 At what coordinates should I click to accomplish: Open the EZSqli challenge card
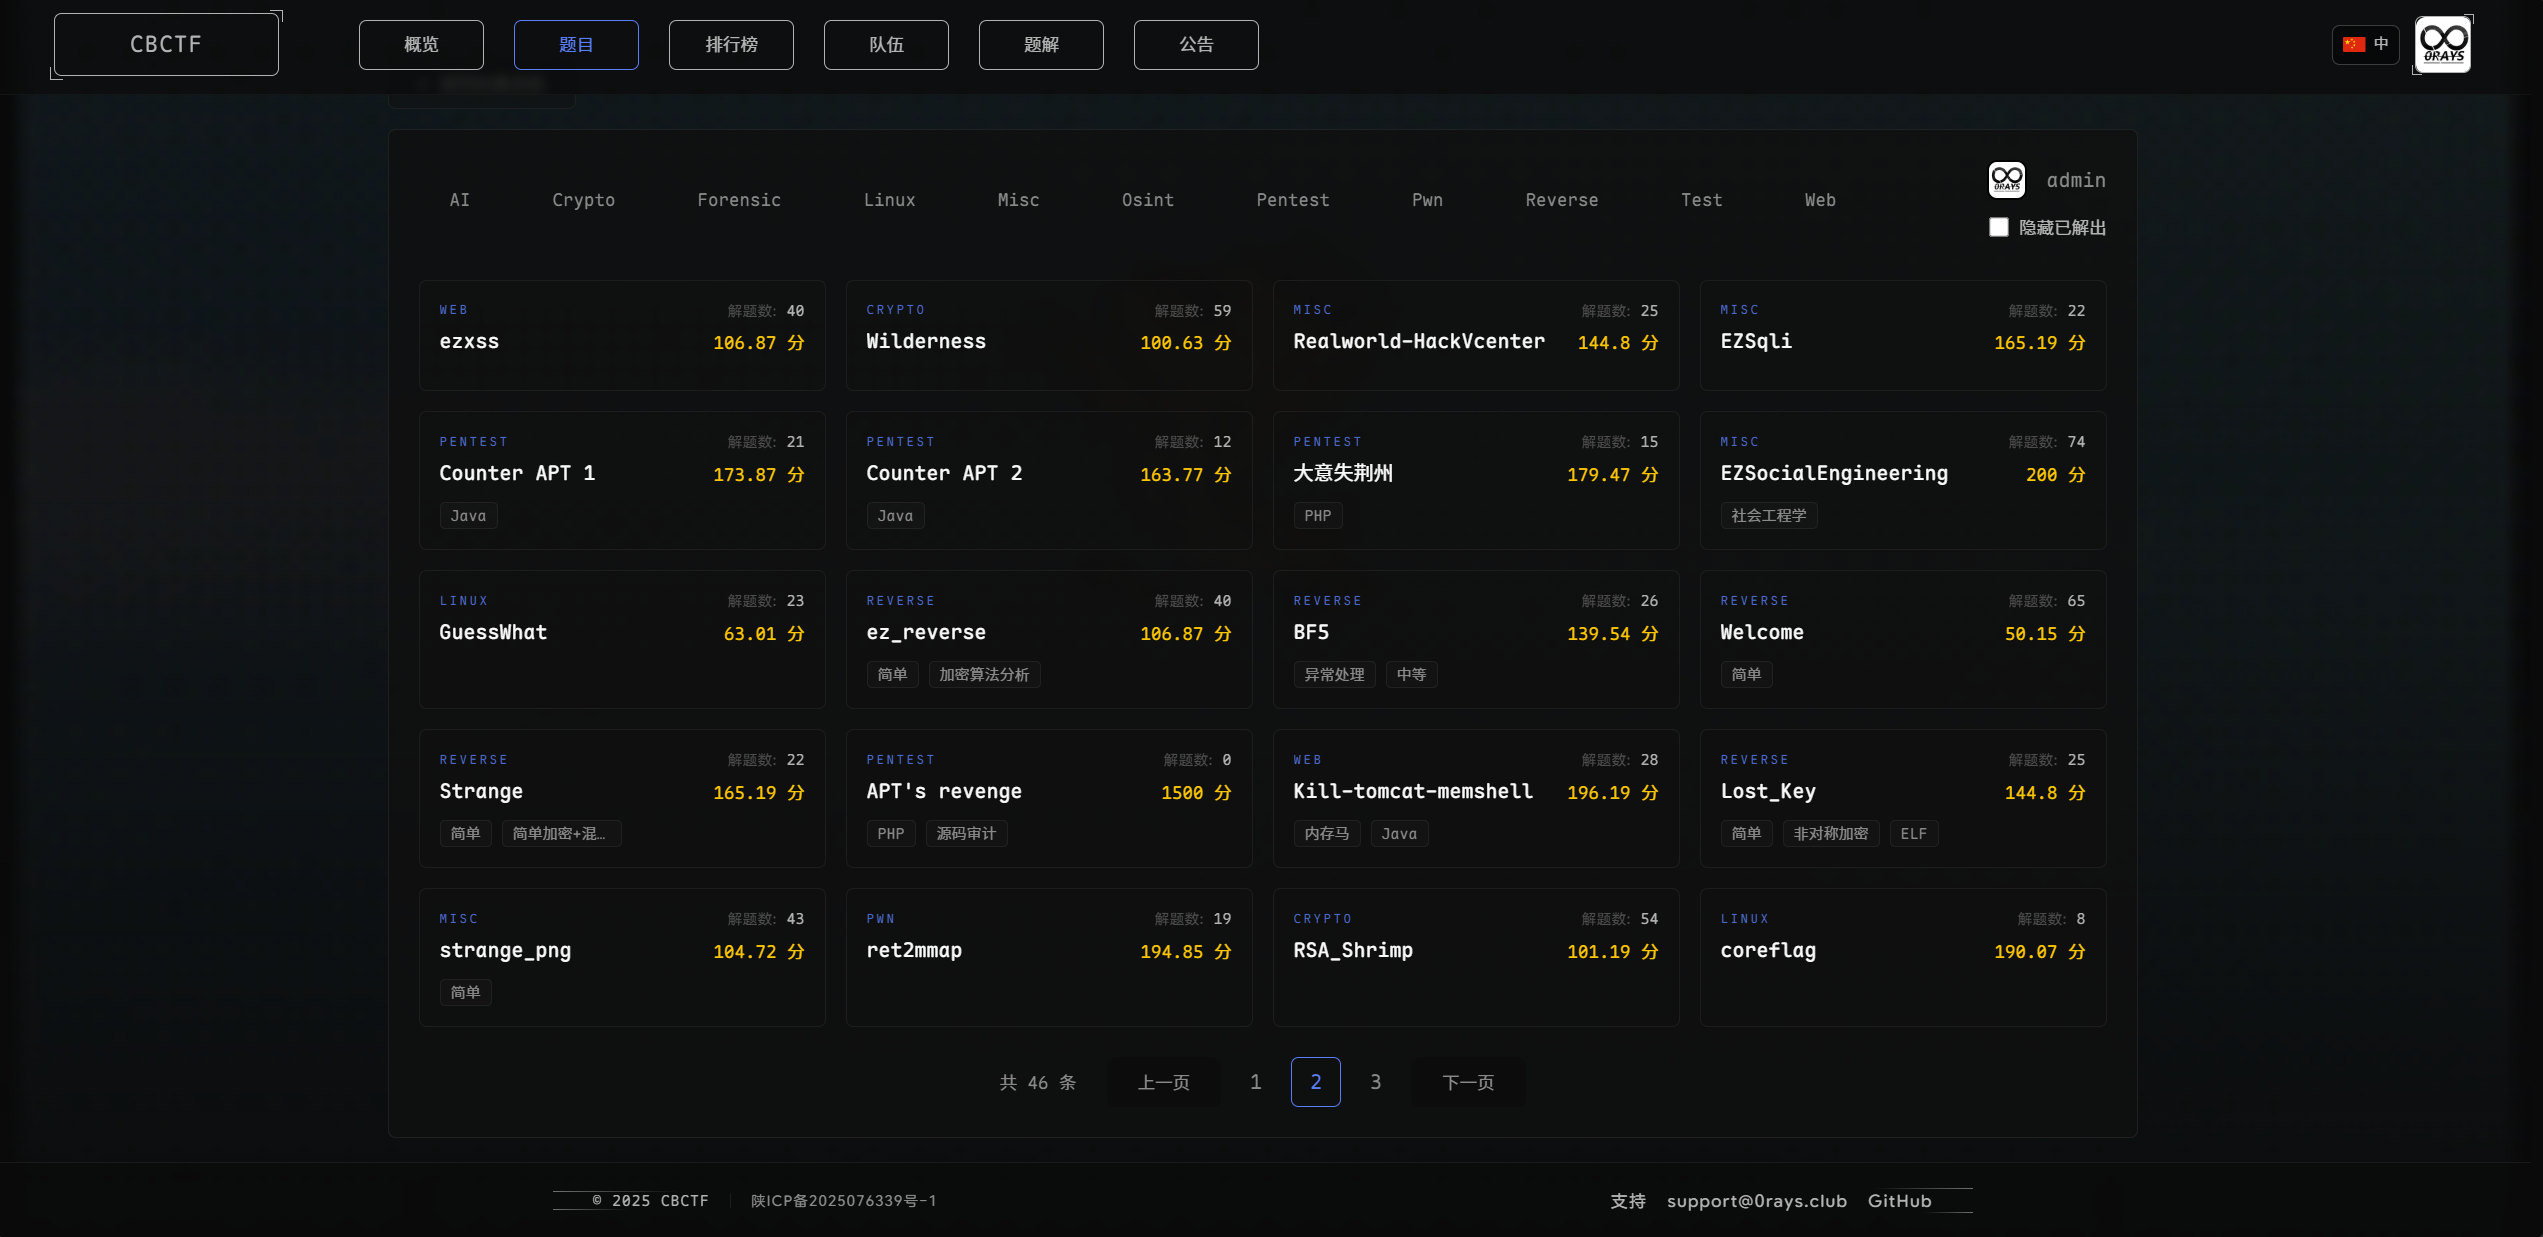(1903, 335)
